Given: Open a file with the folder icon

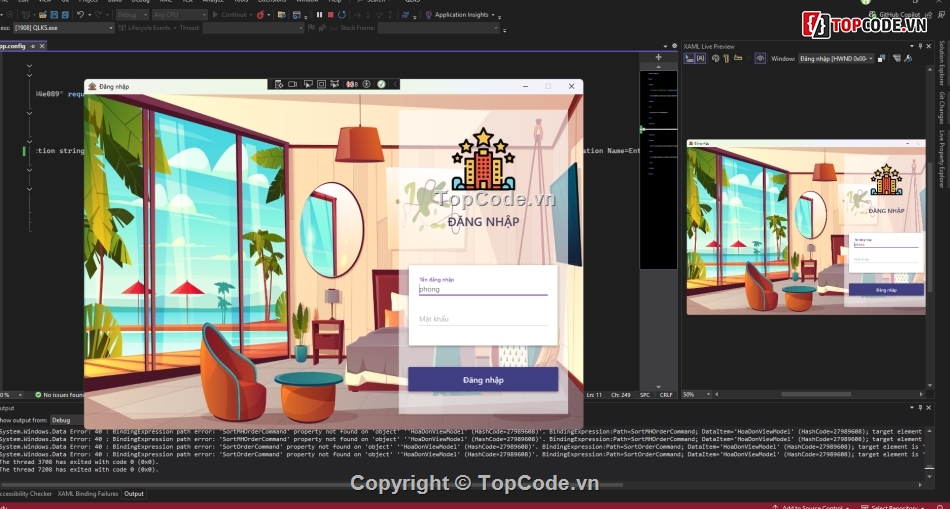Looking at the screenshot, I should coord(42,15).
